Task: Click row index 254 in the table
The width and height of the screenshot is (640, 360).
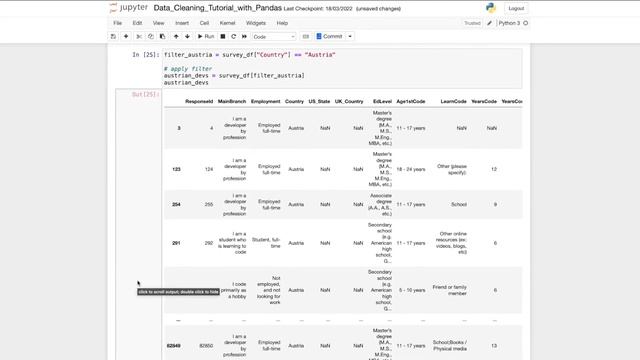Action: pos(176,204)
